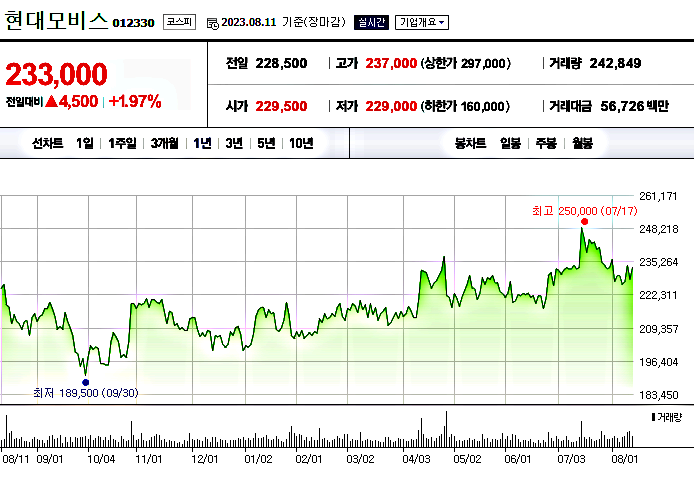This screenshot has width=694, height=479.
Task: Click the 거래량 legend on volume chart
Action: 667,417
